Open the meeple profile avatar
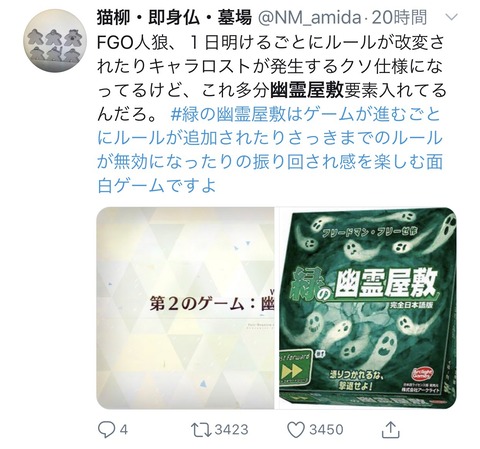The width and height of the screenshot is (480, 449). [x=55, y=40]
